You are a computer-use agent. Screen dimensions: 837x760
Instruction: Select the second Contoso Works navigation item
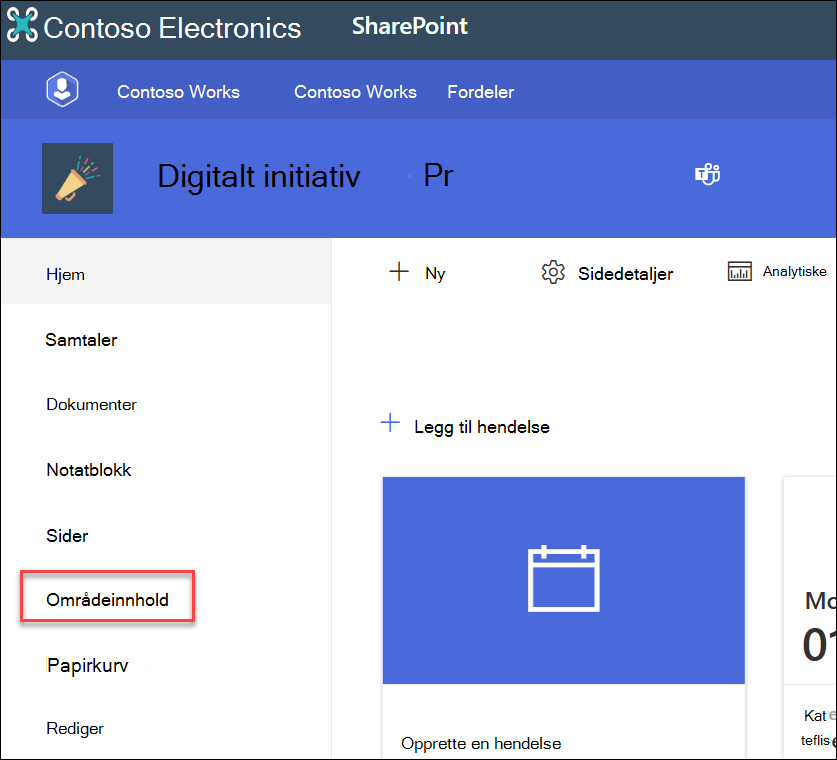click(355, 92)
